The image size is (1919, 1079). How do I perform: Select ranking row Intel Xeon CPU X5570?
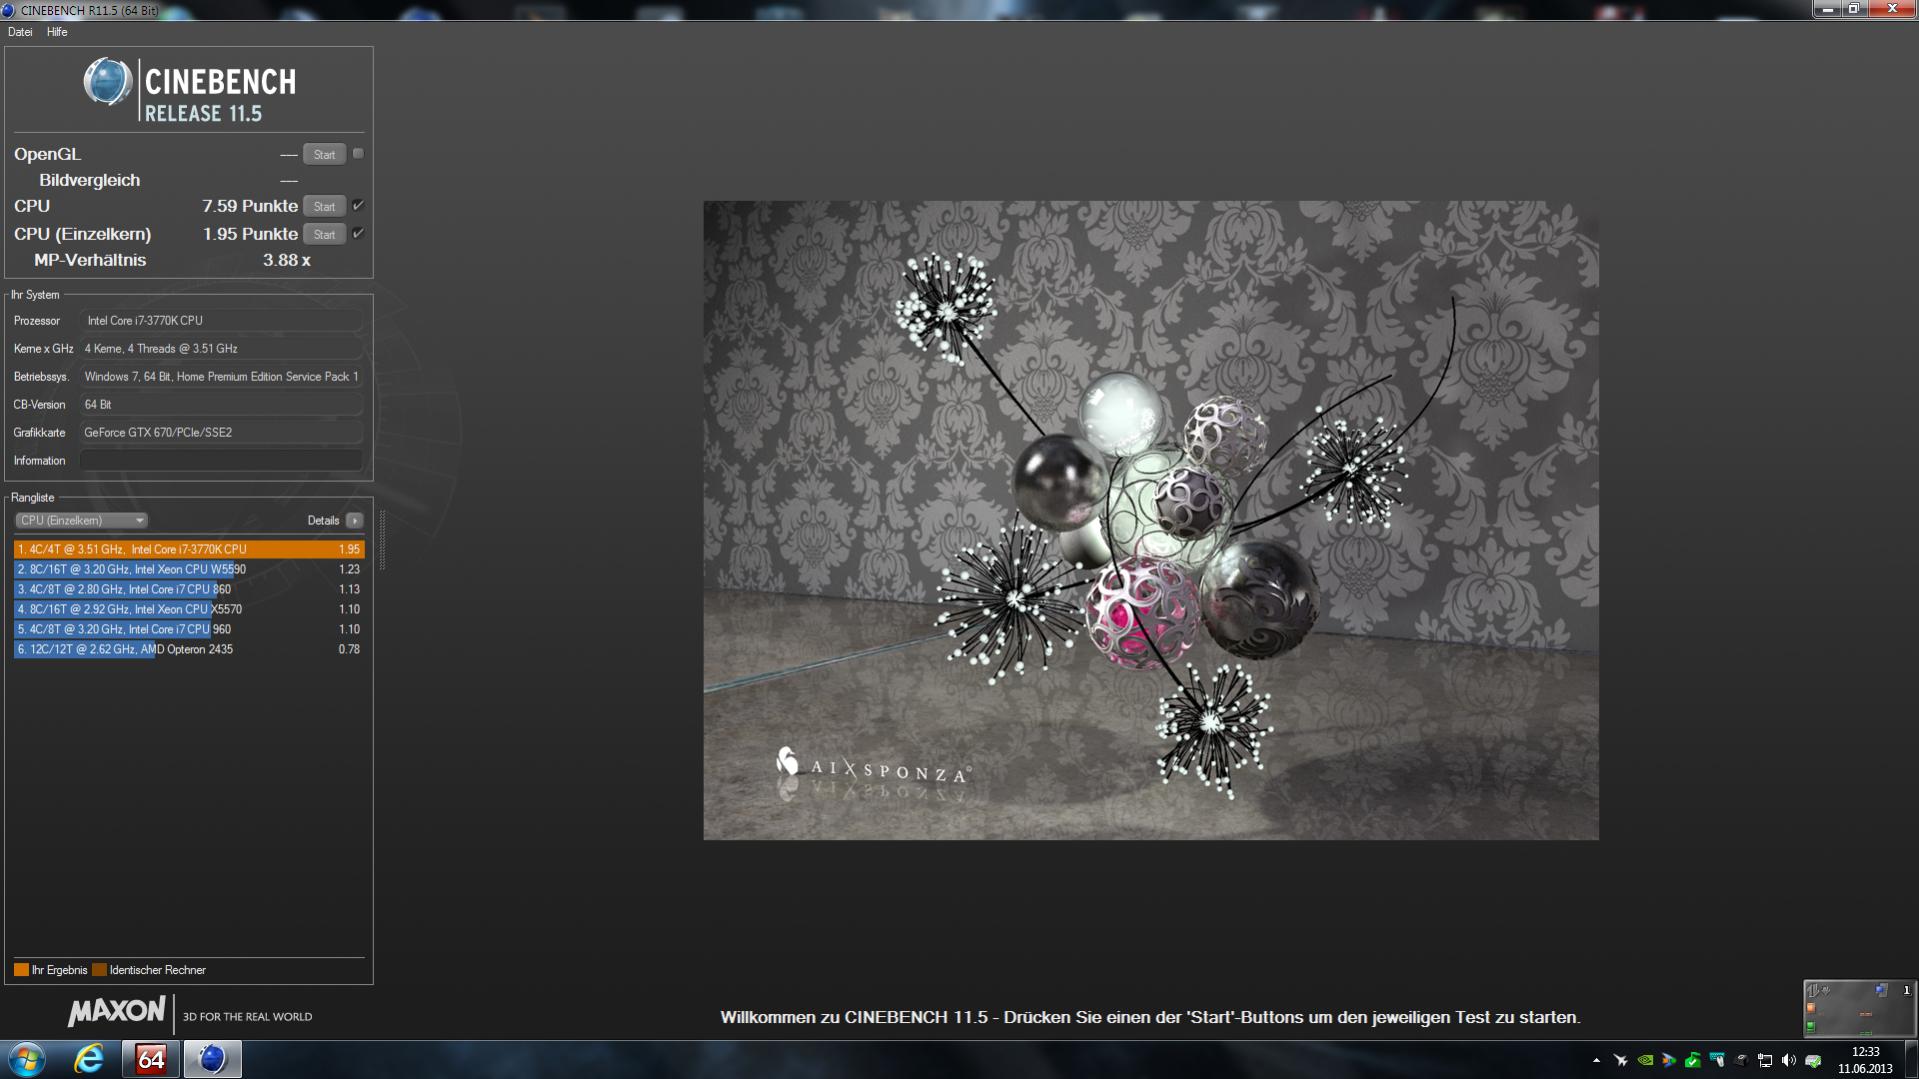coord(189,609)
